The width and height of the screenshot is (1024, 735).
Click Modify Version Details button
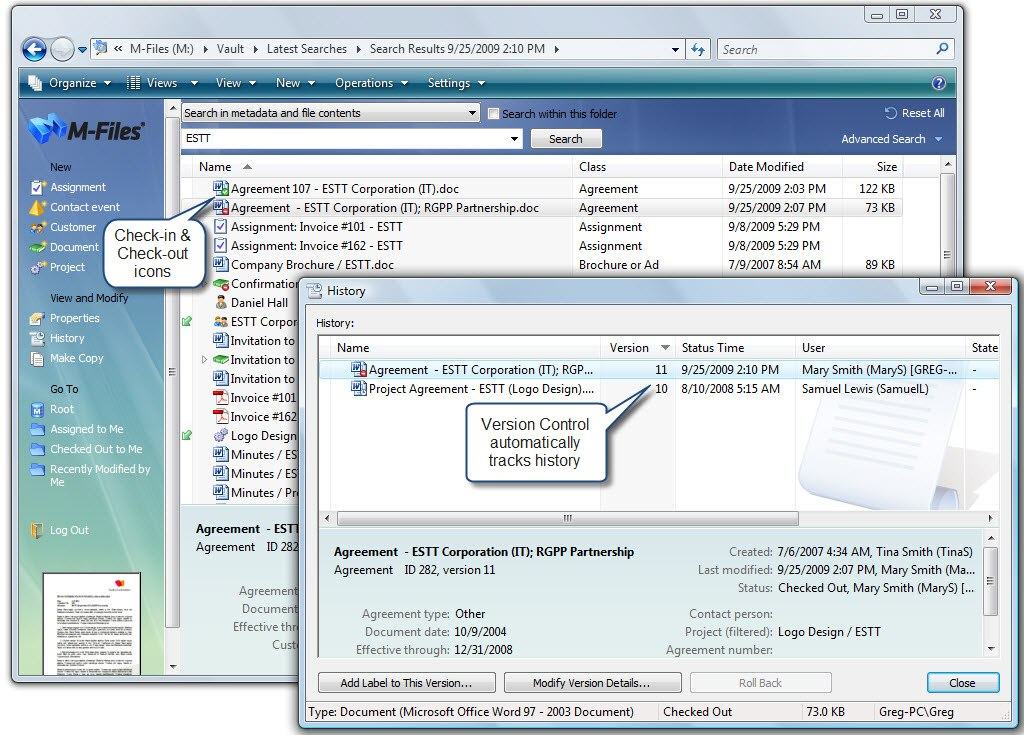tap(592, 683)
